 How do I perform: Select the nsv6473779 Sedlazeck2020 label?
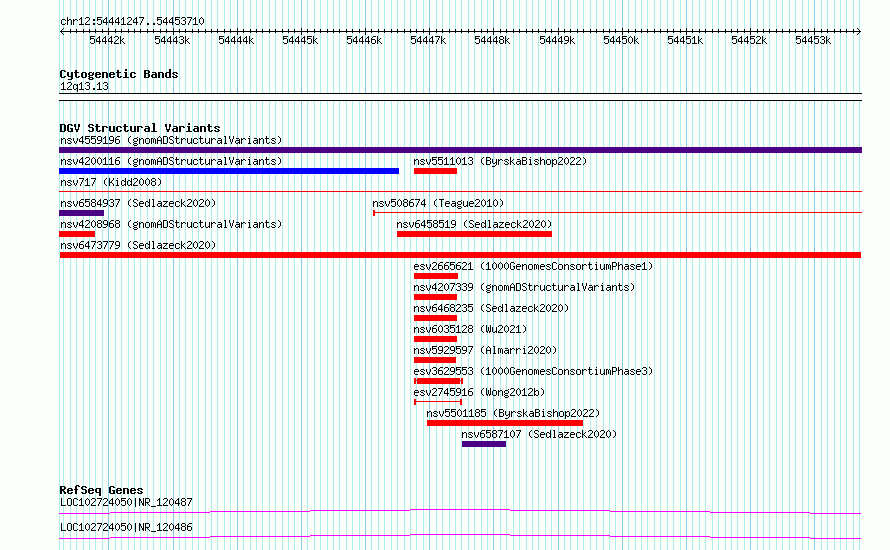tap(138, 245)
